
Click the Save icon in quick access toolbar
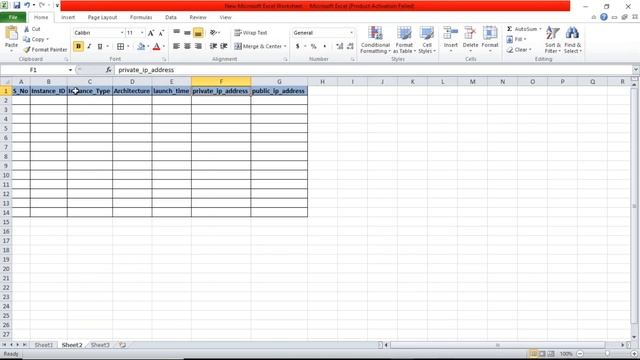[x=17, y=5]
